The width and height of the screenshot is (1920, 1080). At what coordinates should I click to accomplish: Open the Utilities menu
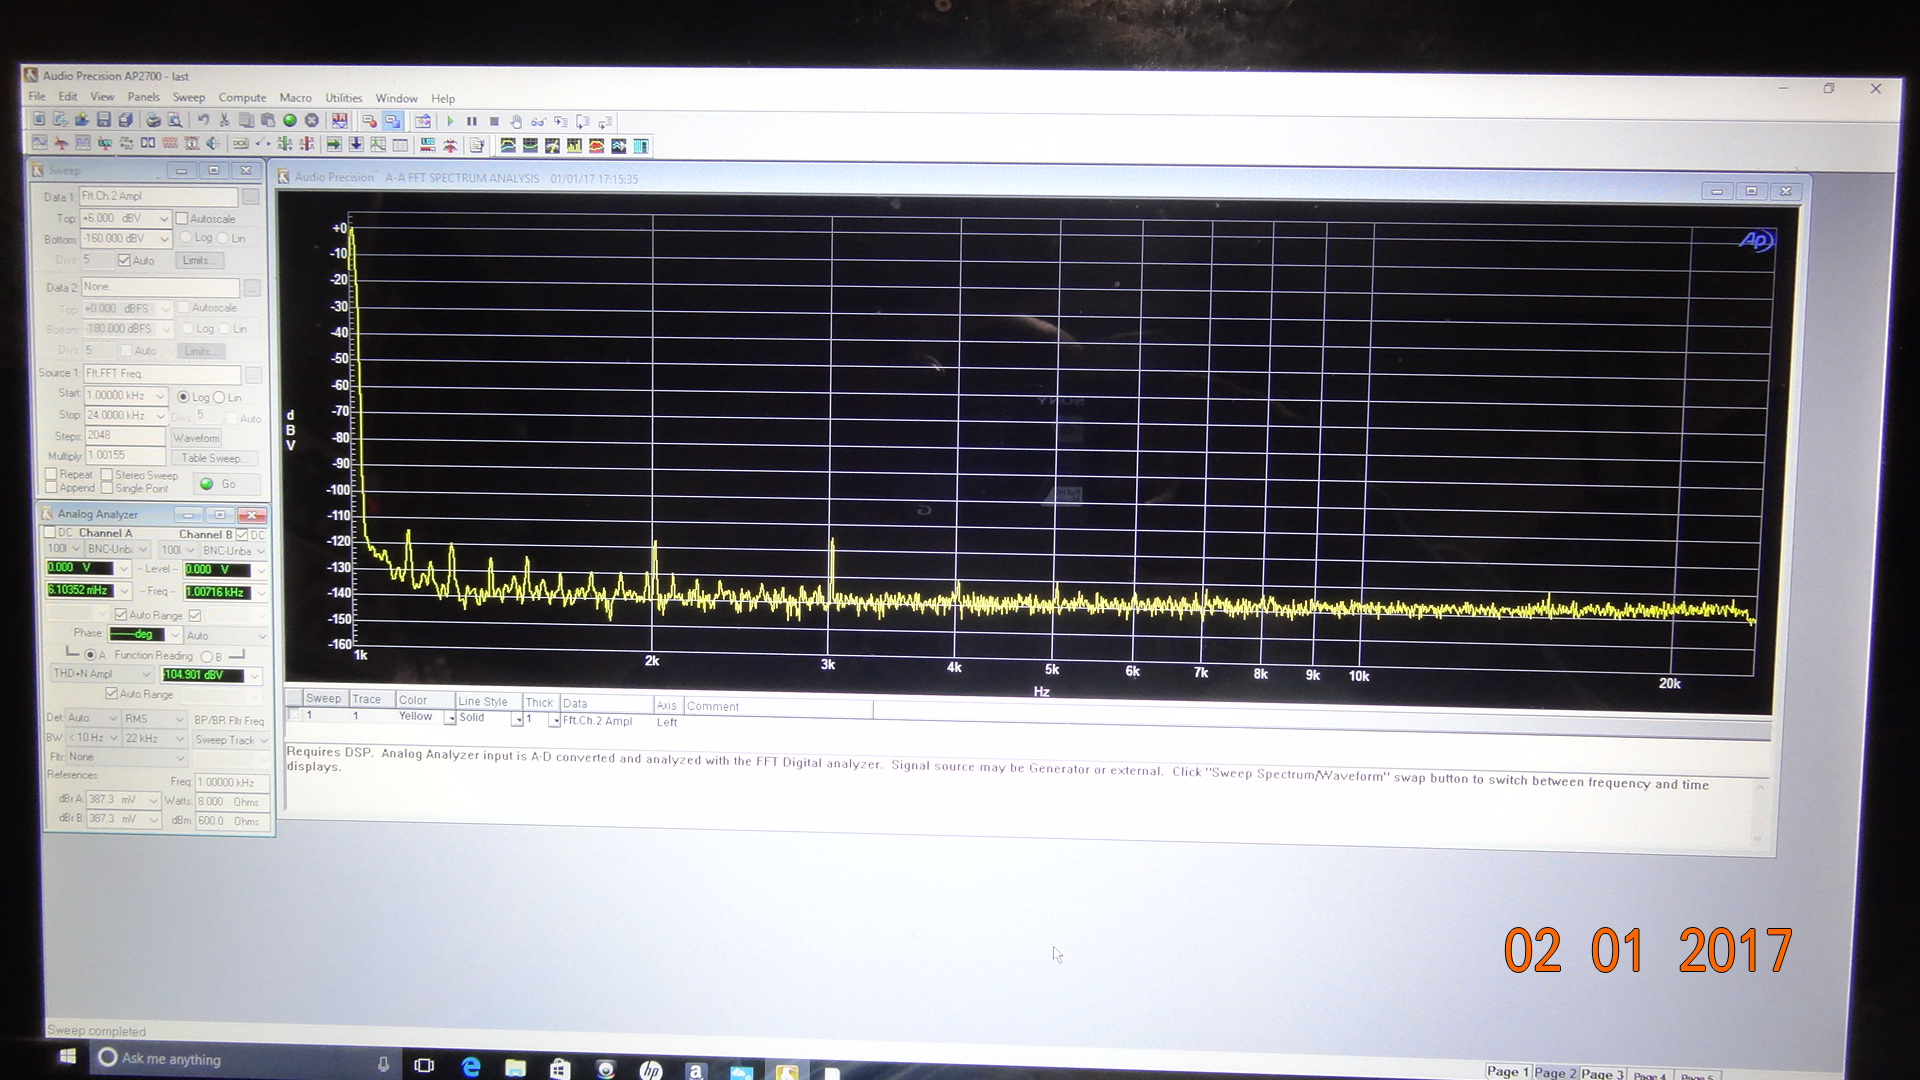pos(343,98)
